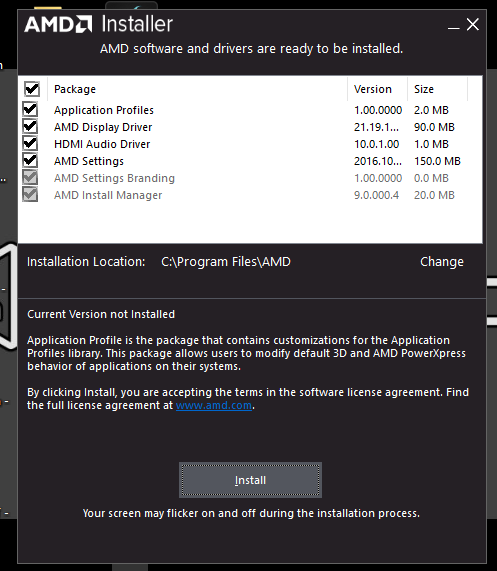Select the AMD Settings package row
This screenshot has width=497, height=571.
point(250,161)
